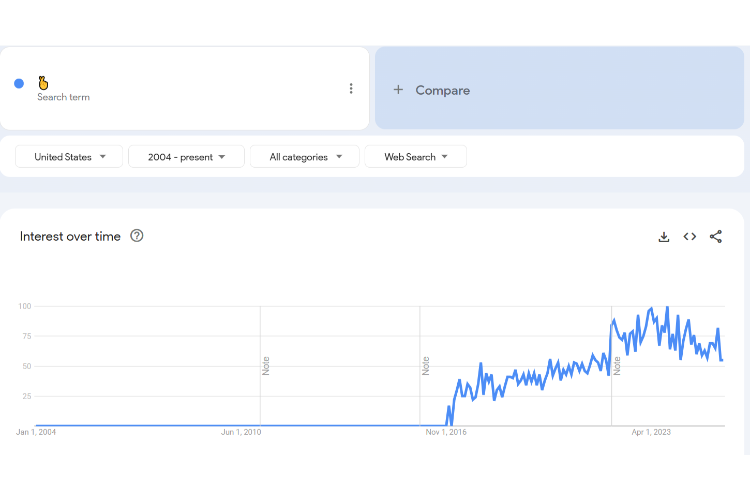Viewport: 750px width, 500px height.
Task: Click the Note marker left of Jun 2010
Action: [266, 365]
